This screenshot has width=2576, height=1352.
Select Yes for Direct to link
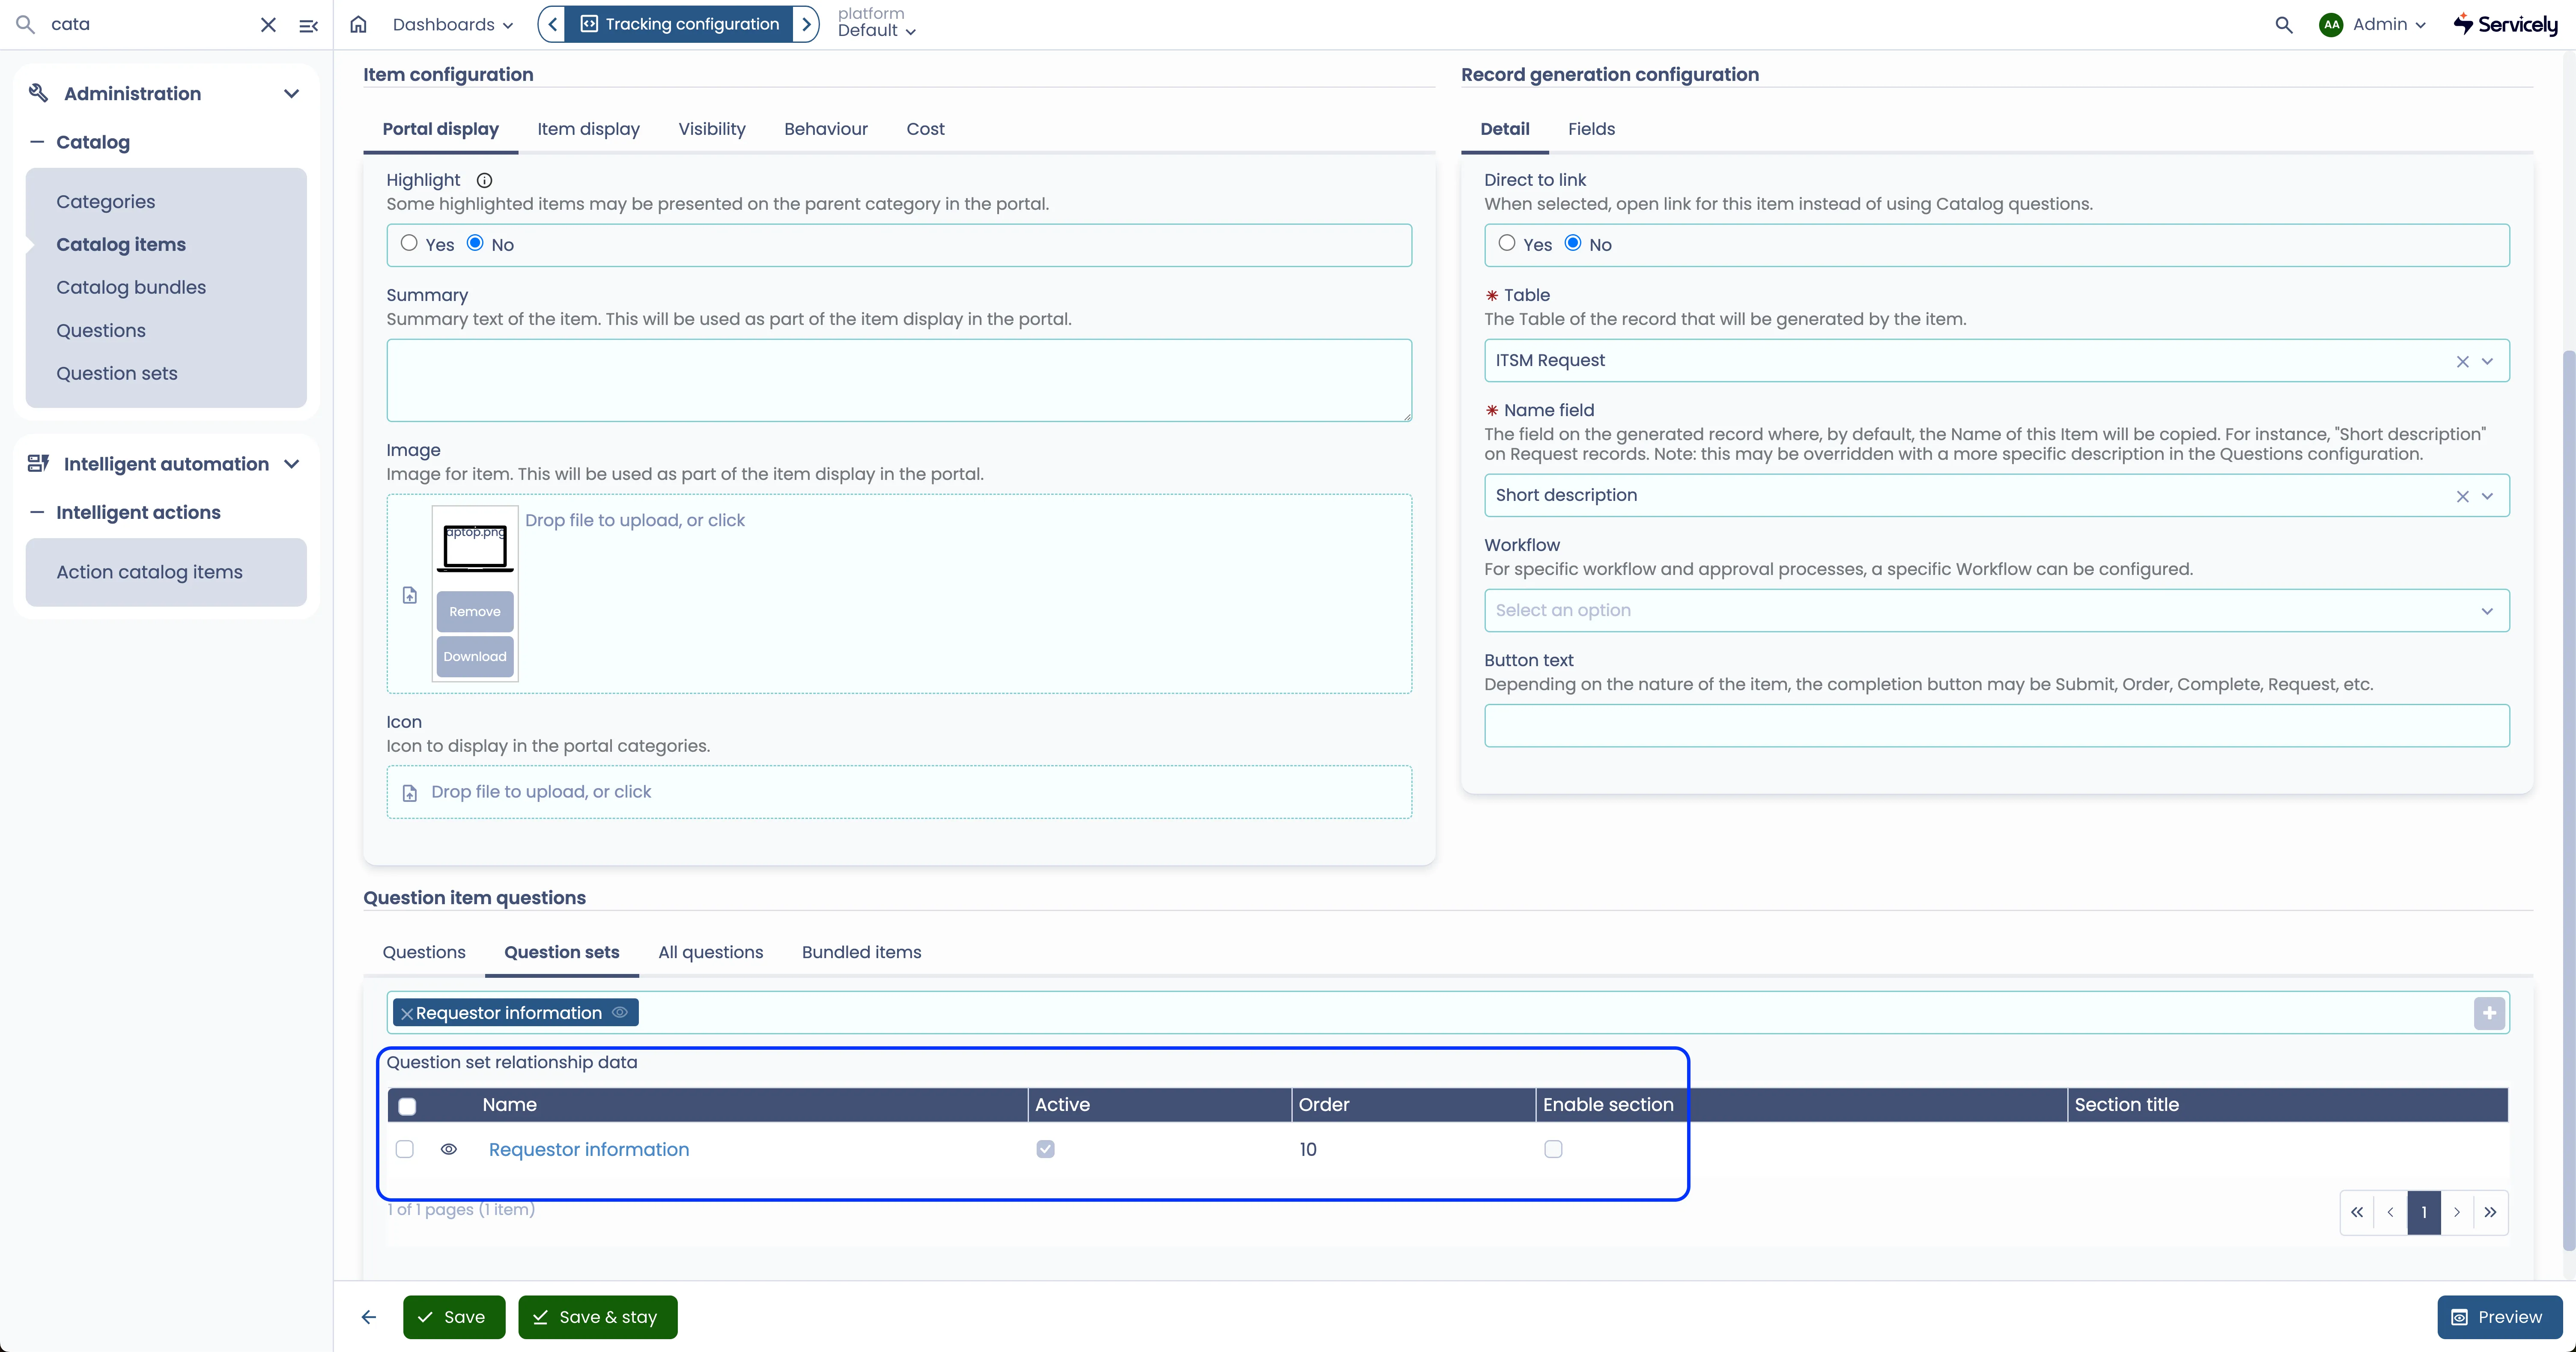tap(1507, 243)
